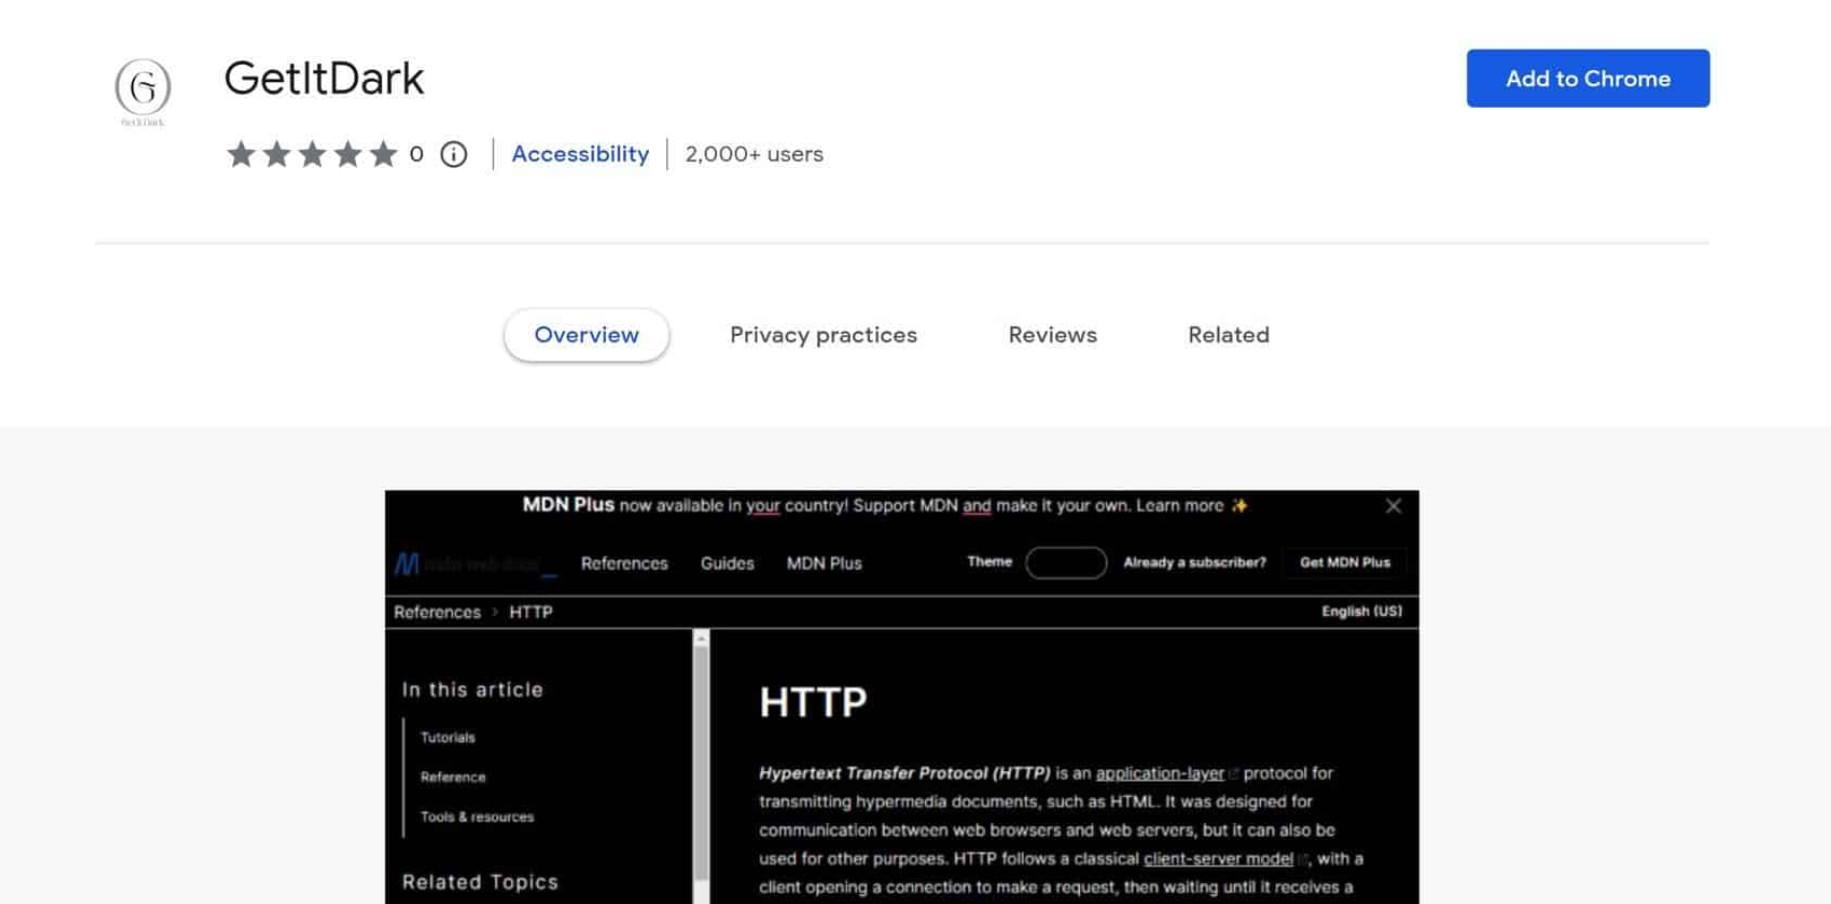Click the fifth rating star
The height and width of the screenshot is (904, 1831).
click(383, 154)
